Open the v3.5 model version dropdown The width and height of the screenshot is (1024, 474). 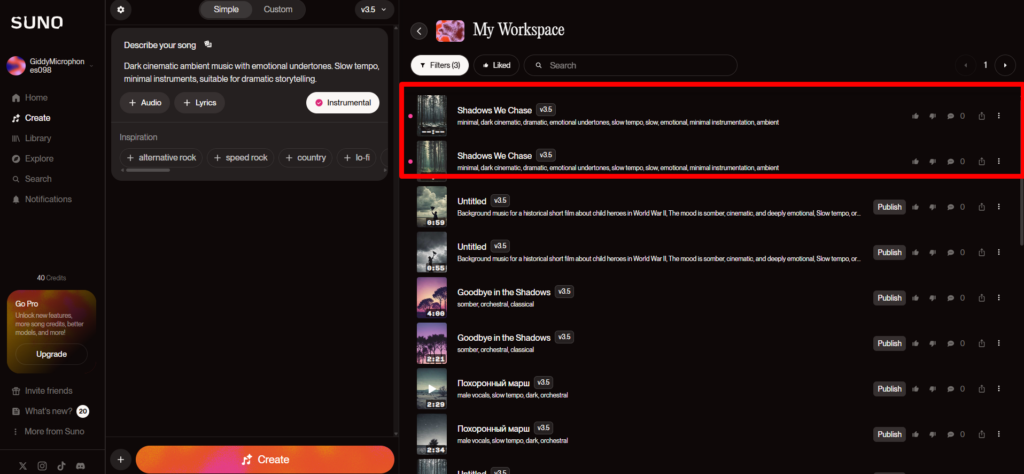374,10
